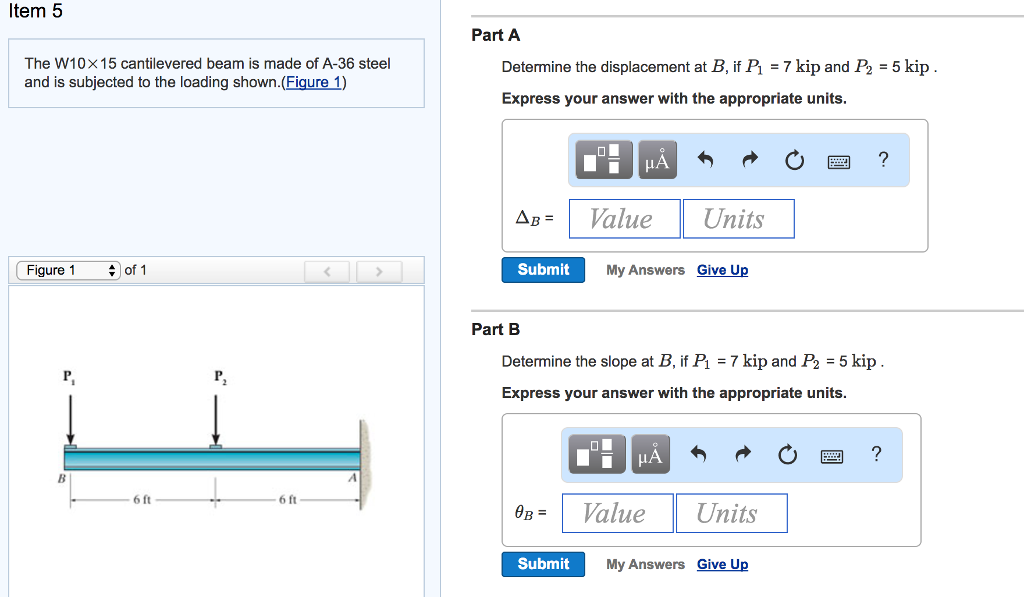The width and height of the screenshot is (1024, 597).
Task: Submit the Part A answer
Action: (543, 270)
